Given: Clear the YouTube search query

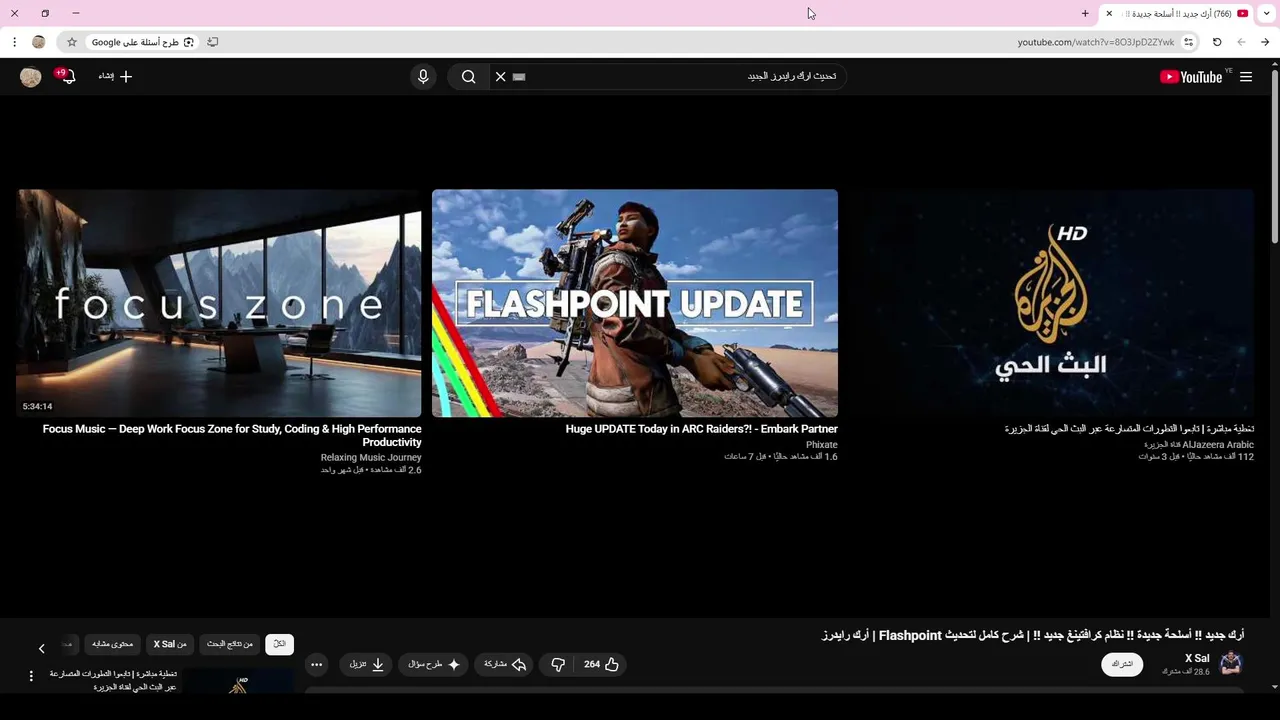Looking at the screenshot, I should [501, 77].
